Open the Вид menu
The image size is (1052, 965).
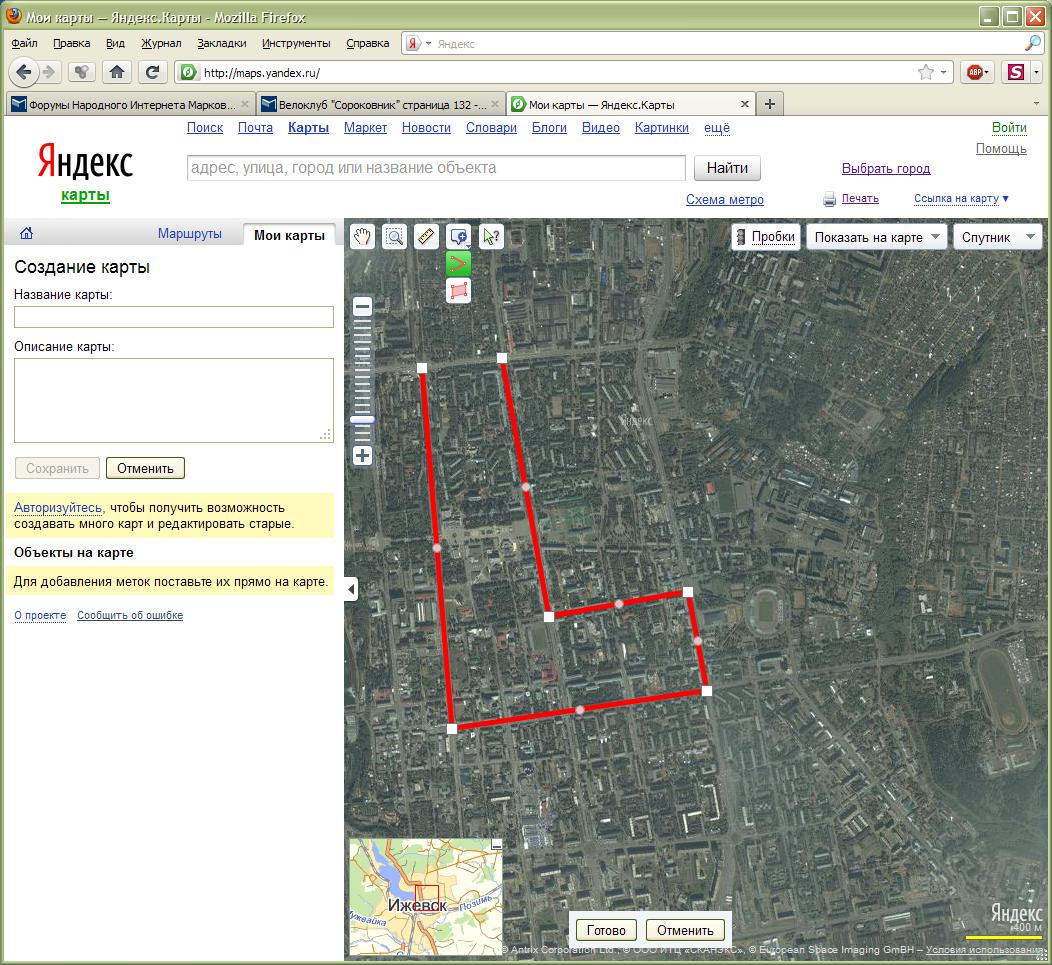coord(115,43)
